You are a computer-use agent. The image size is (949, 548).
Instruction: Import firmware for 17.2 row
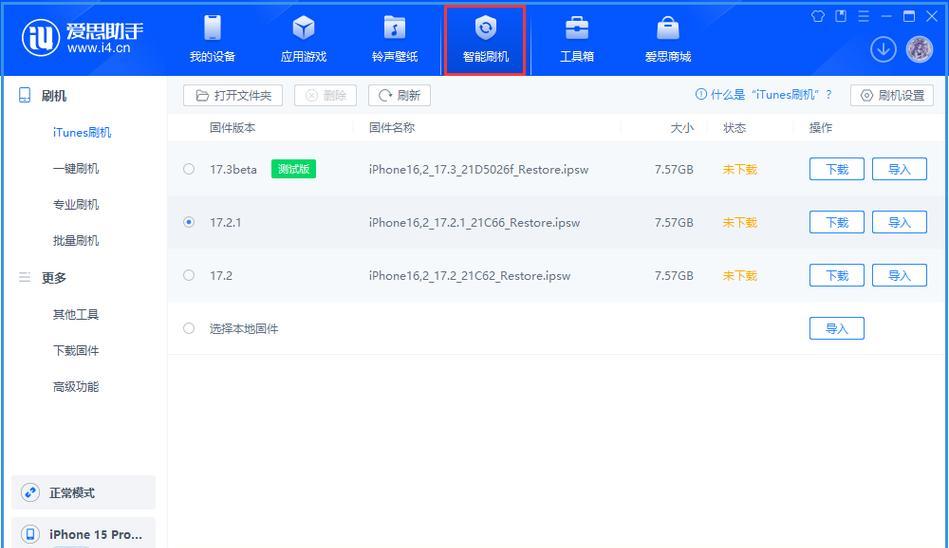coord(899,275)
